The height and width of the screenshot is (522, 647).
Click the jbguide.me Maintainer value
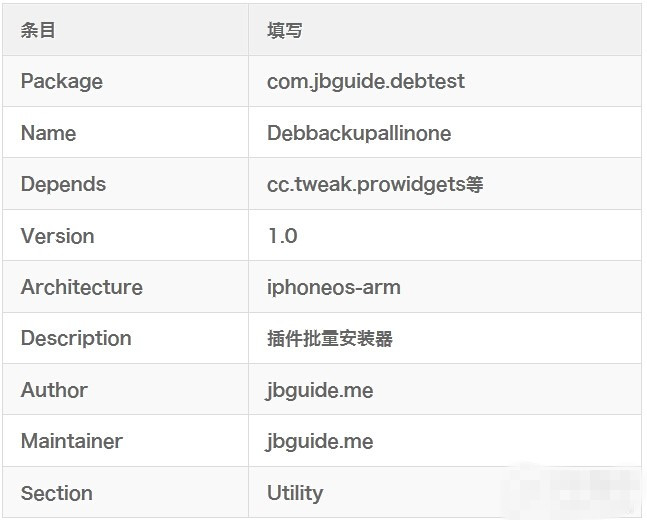pyautogui.click(x=319, y=441)
